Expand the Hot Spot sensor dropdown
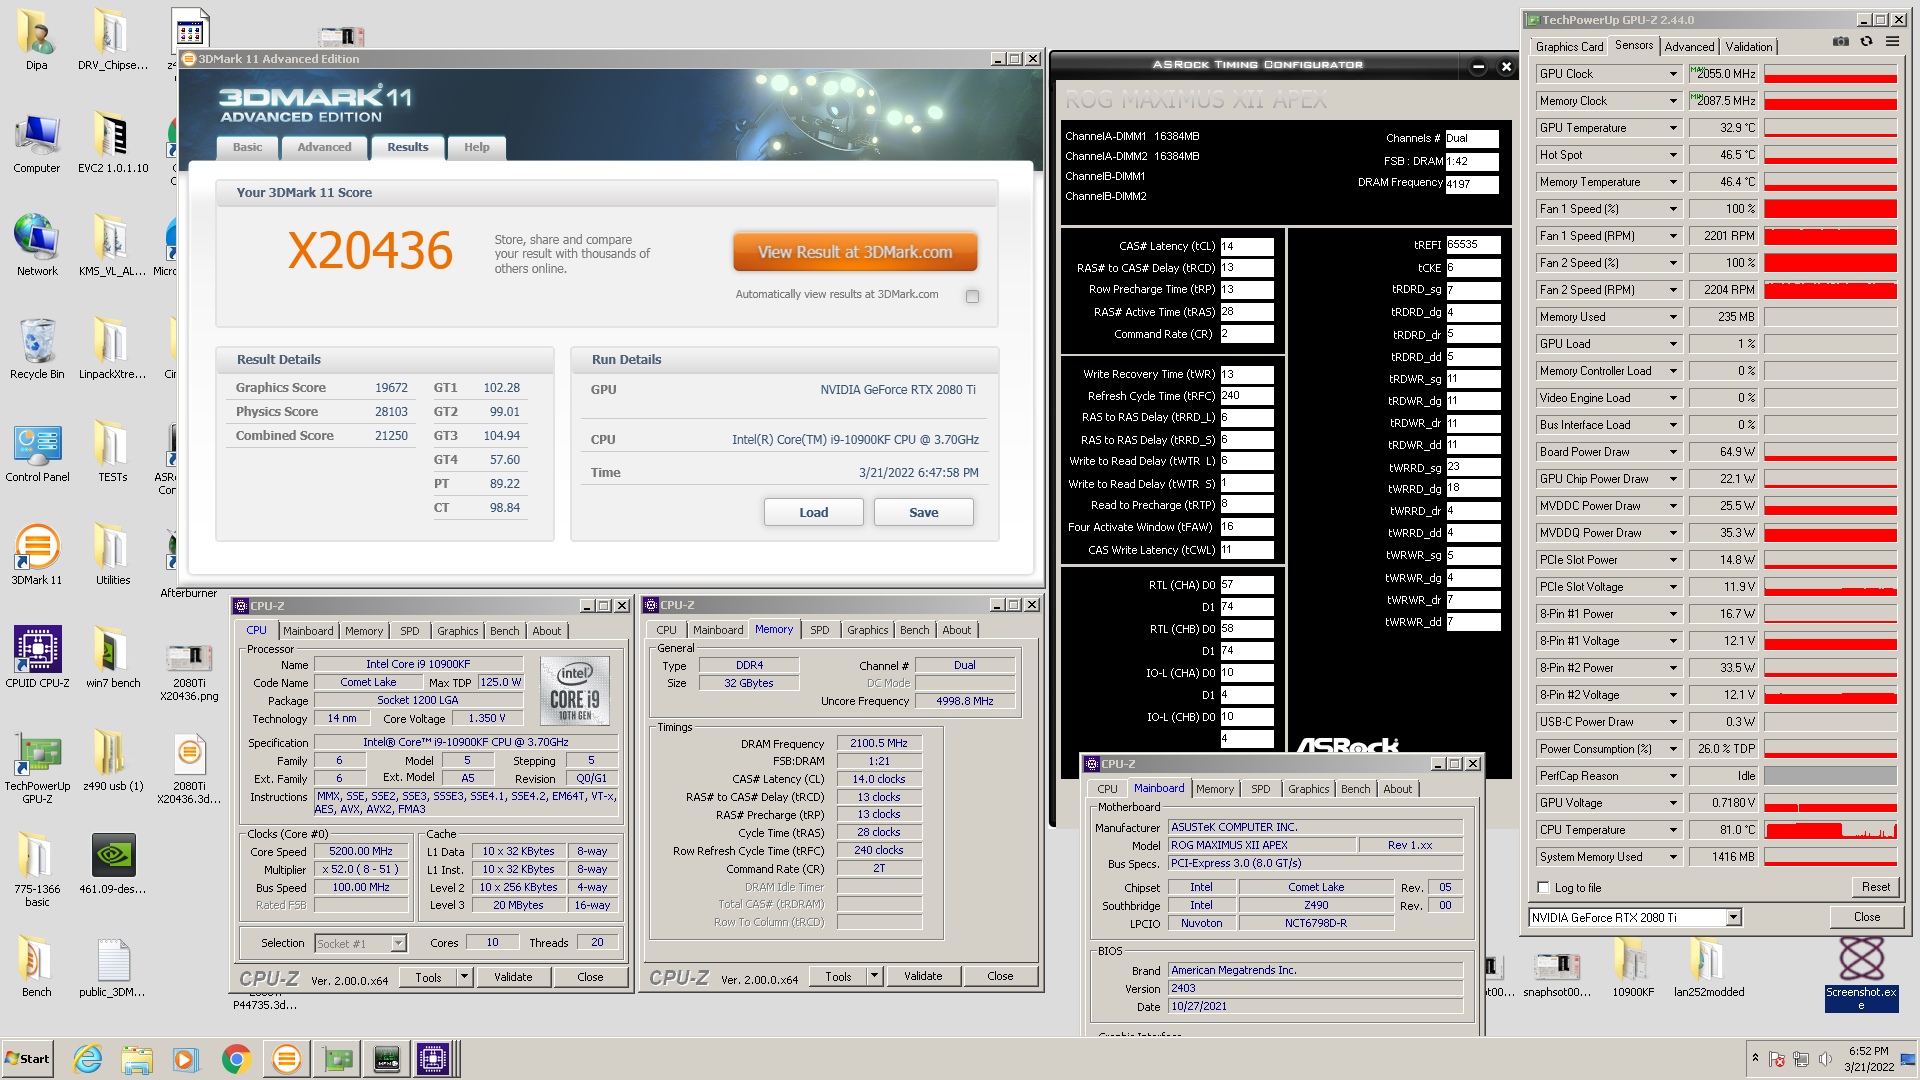Viewport: 1920px width, 1080px height. 1673,155
